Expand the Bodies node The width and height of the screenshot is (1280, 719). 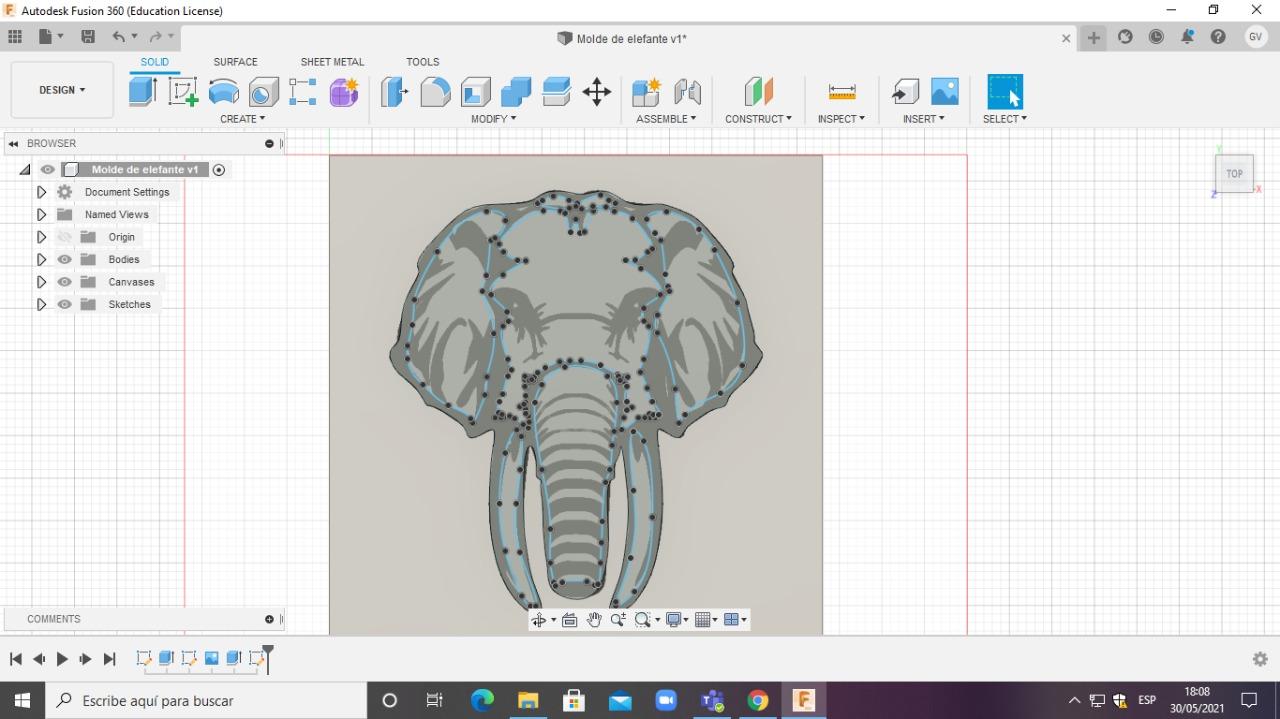(x=41, y=259)
